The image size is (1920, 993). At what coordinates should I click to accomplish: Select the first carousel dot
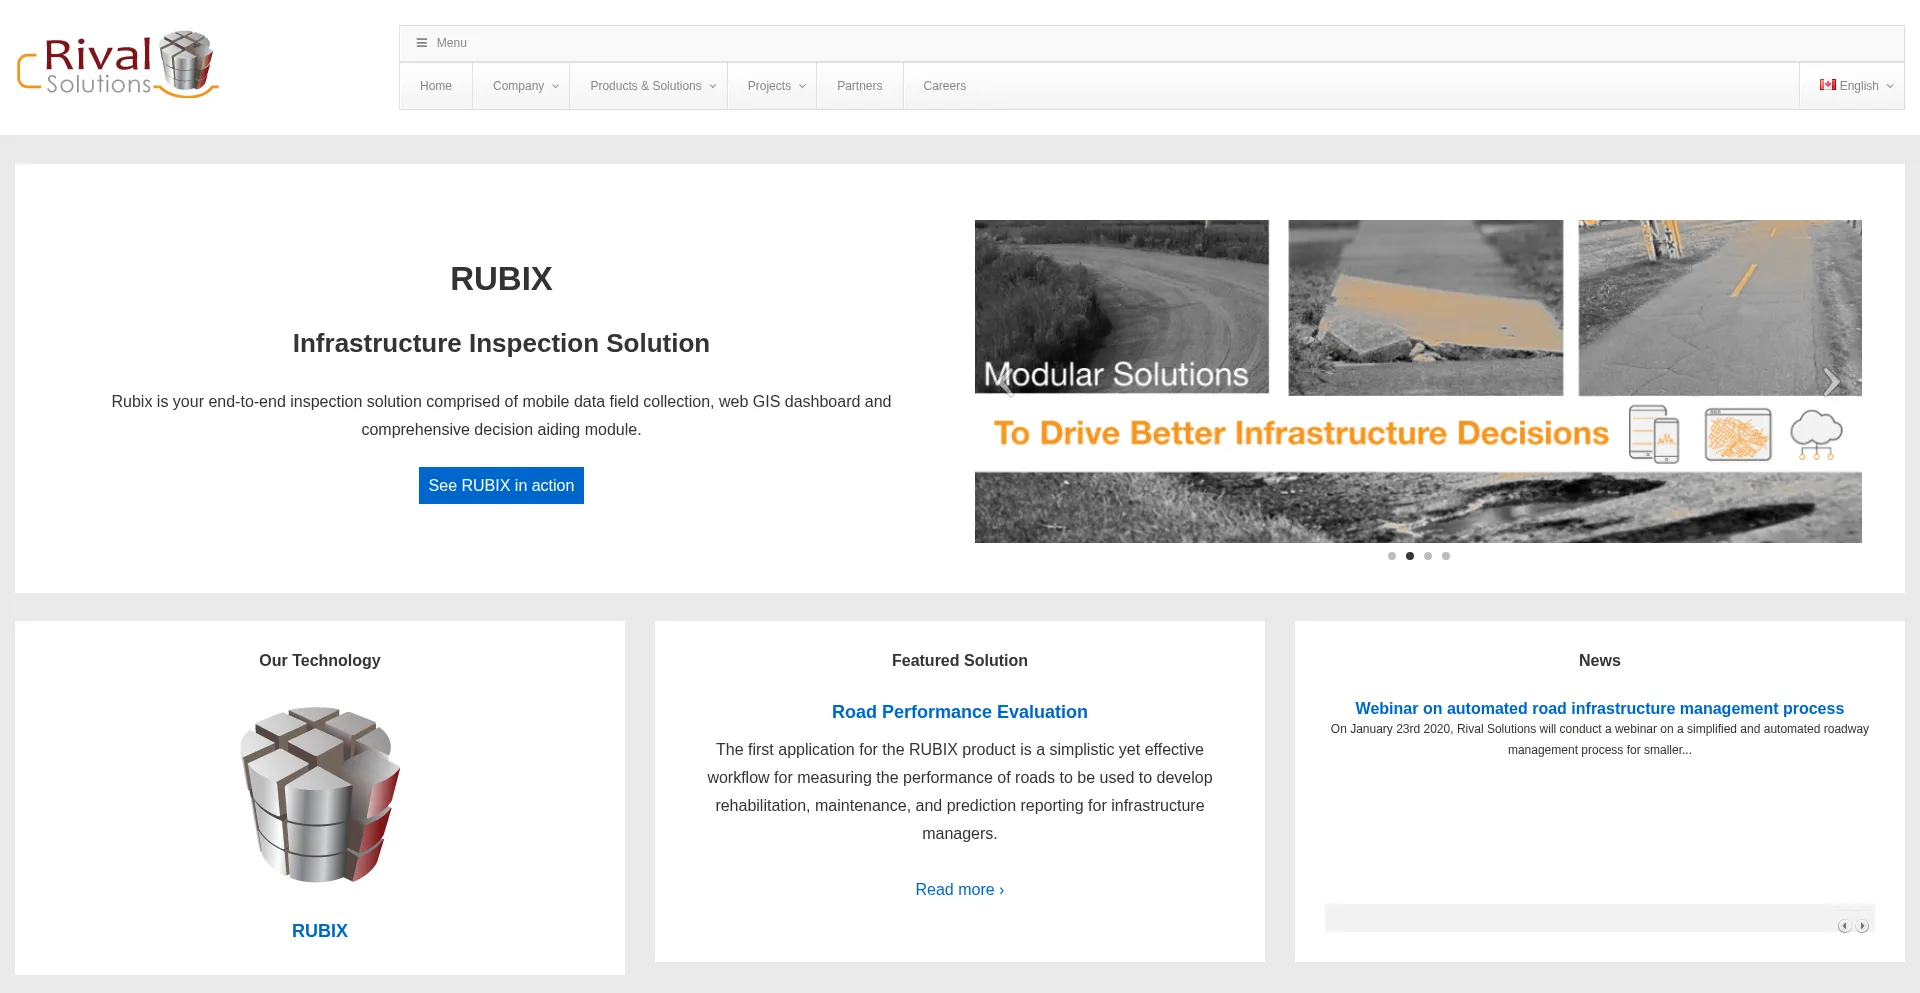(x=1392, y=556)
